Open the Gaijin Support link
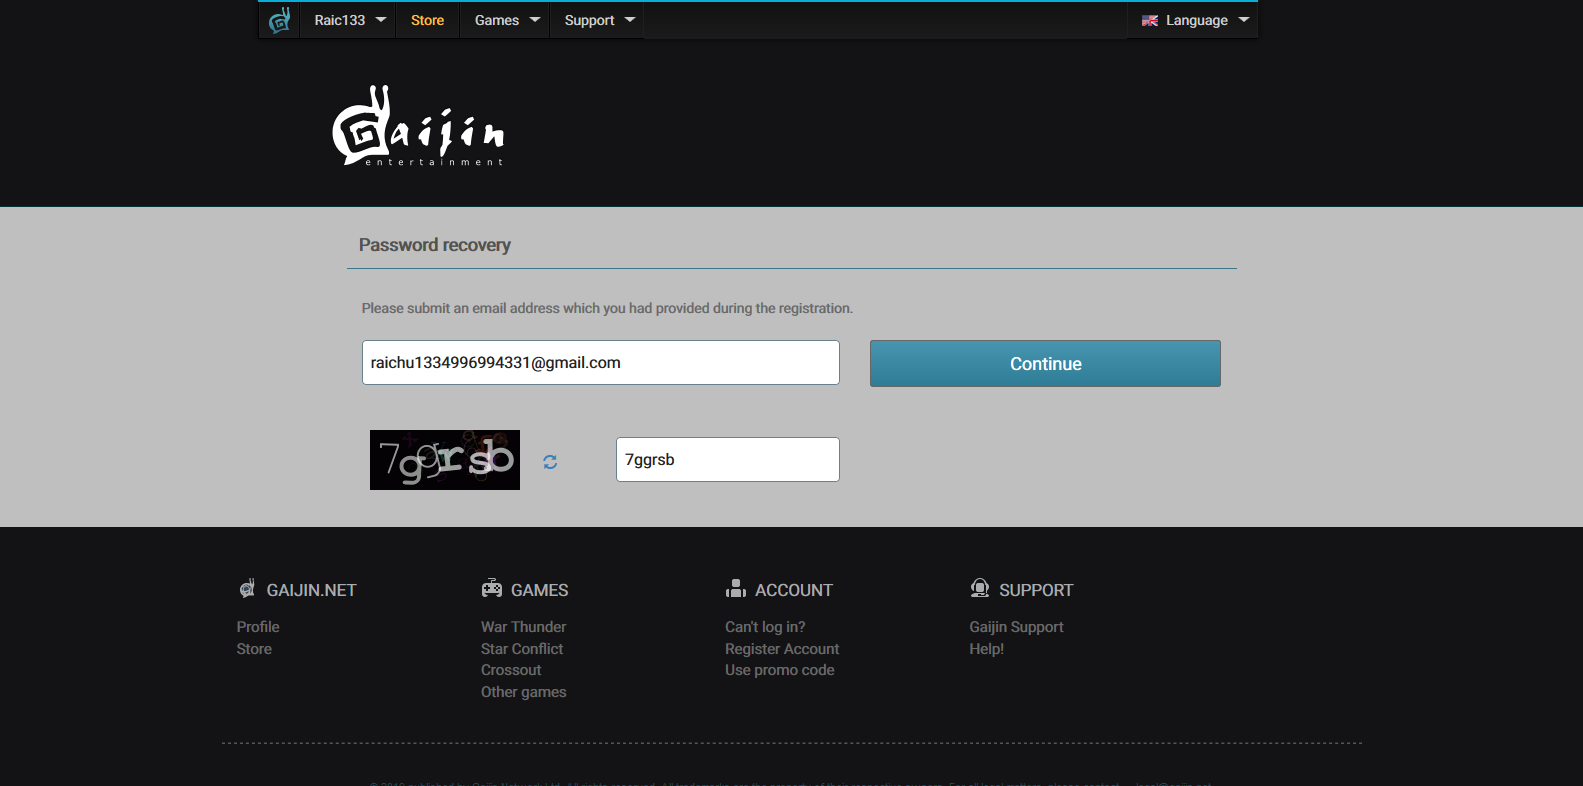1583x786 pixels. tap(1016, 627)
